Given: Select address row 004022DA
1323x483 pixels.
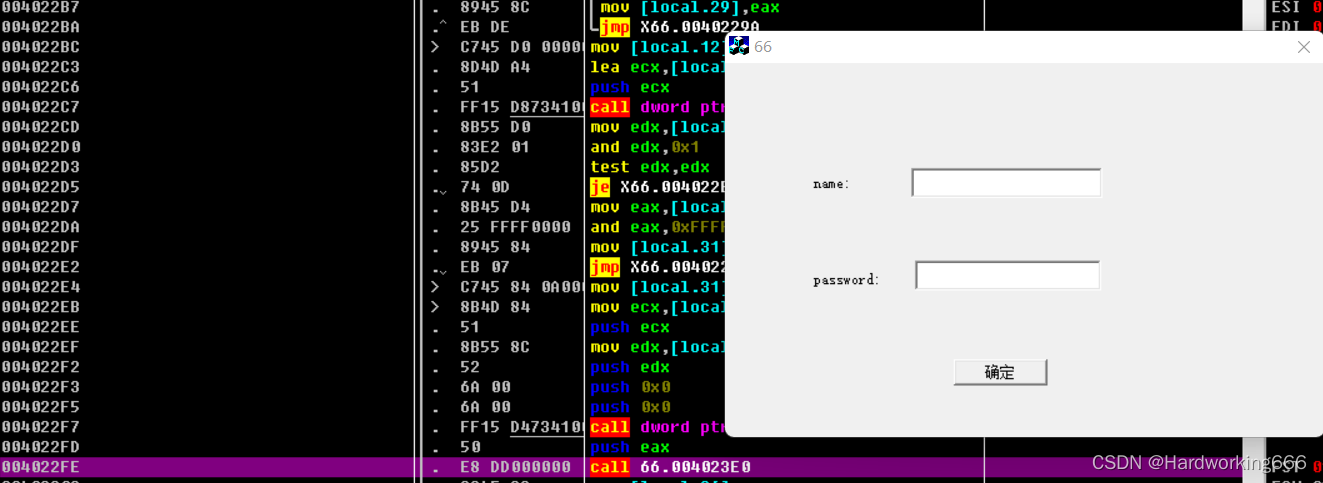Looking at the screenshot, I should (41, 227).
